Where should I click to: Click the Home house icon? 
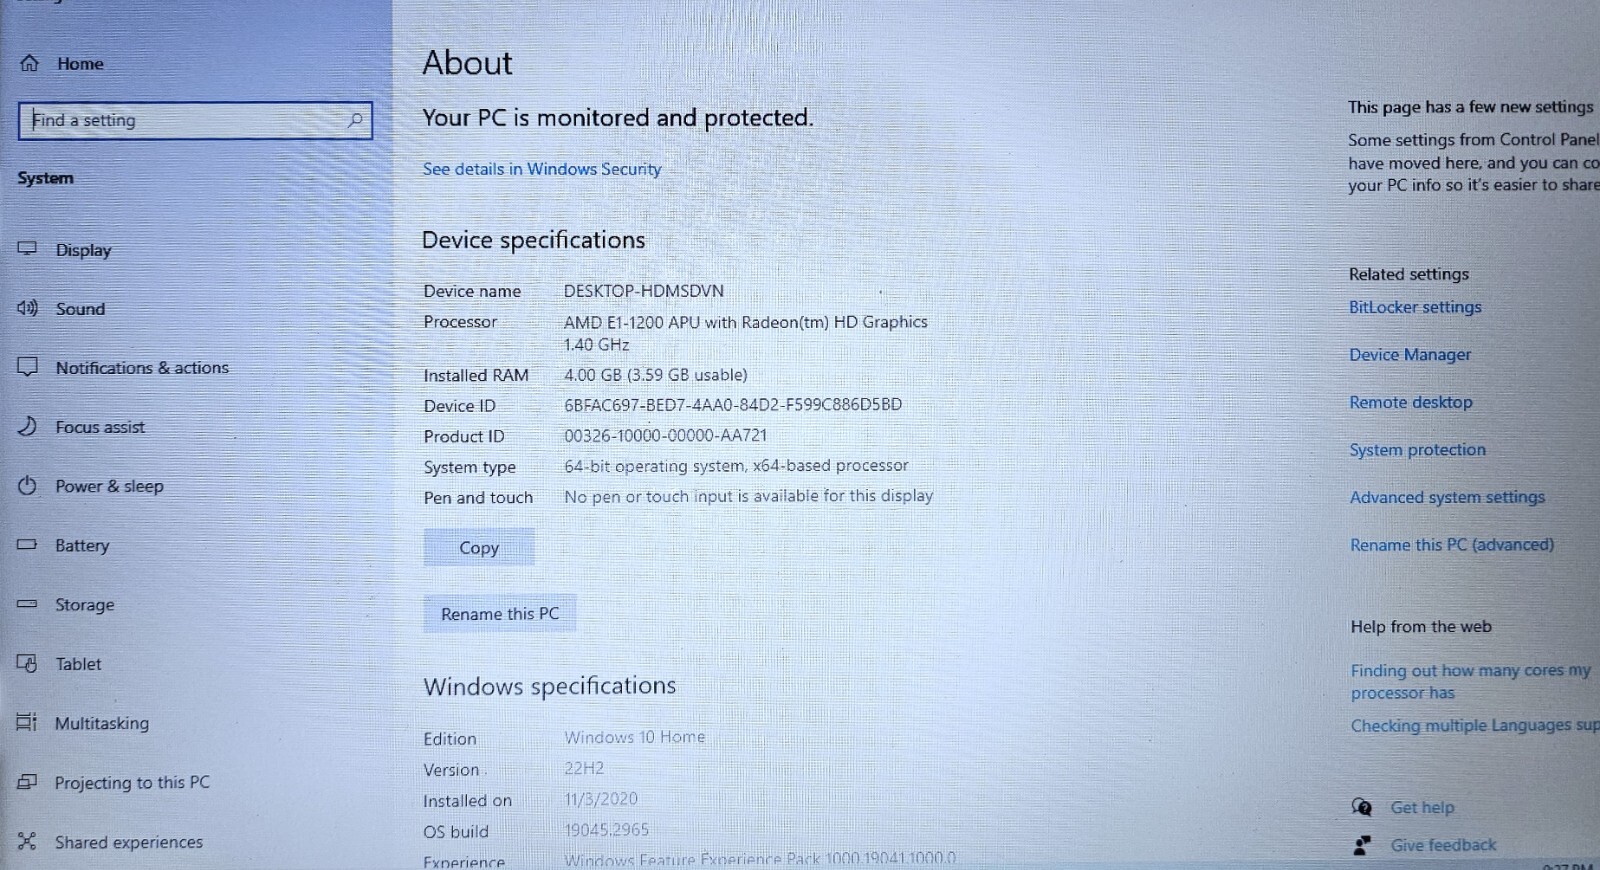(x=29, y=63)
